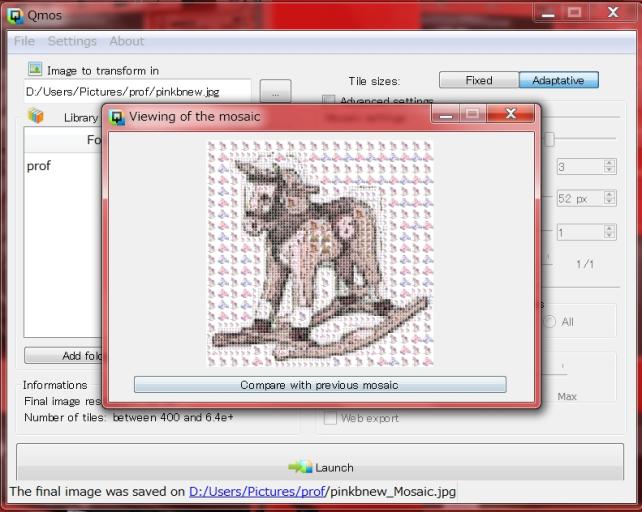This screenshot has height=512, width=642.
Task: Click the image path input field
Action: (x=138, y=91)
